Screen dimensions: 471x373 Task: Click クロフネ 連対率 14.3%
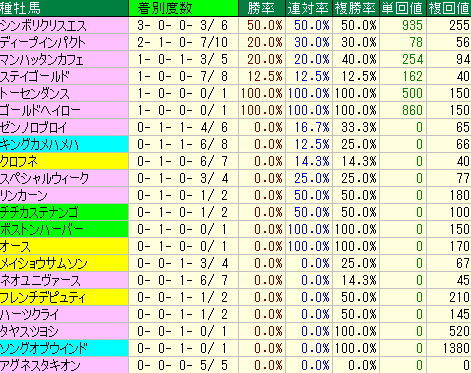[312, 161]
